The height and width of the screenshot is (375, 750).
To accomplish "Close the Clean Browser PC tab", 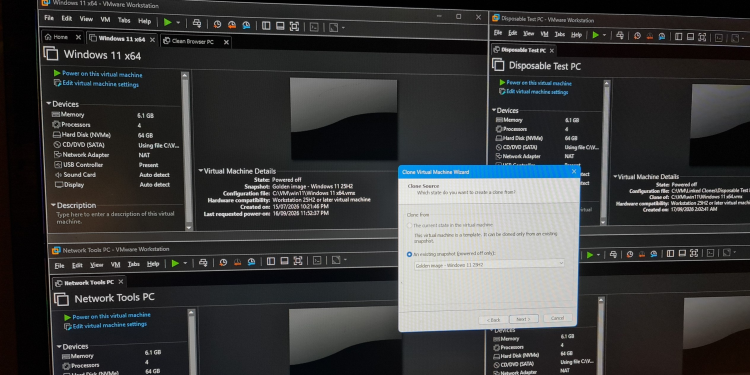I will 226,42.
